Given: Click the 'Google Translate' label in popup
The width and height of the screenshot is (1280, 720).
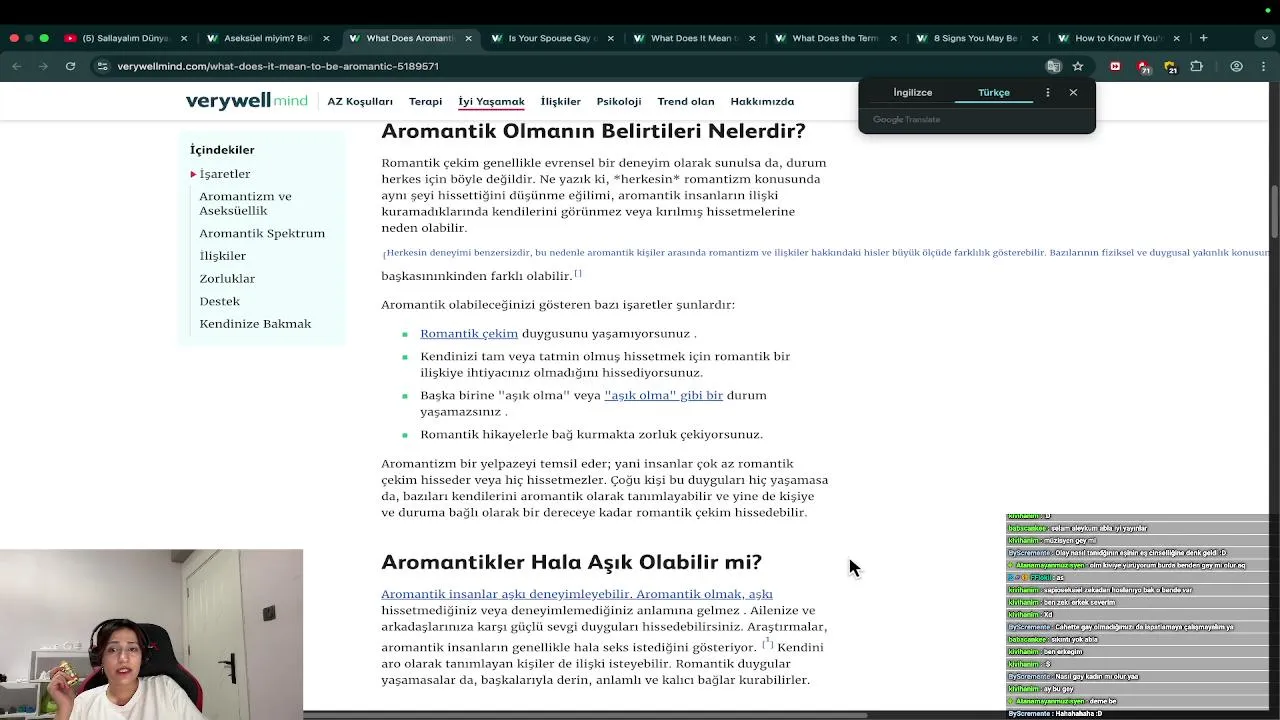Looking at the screenshot, I should coord(906,120).
